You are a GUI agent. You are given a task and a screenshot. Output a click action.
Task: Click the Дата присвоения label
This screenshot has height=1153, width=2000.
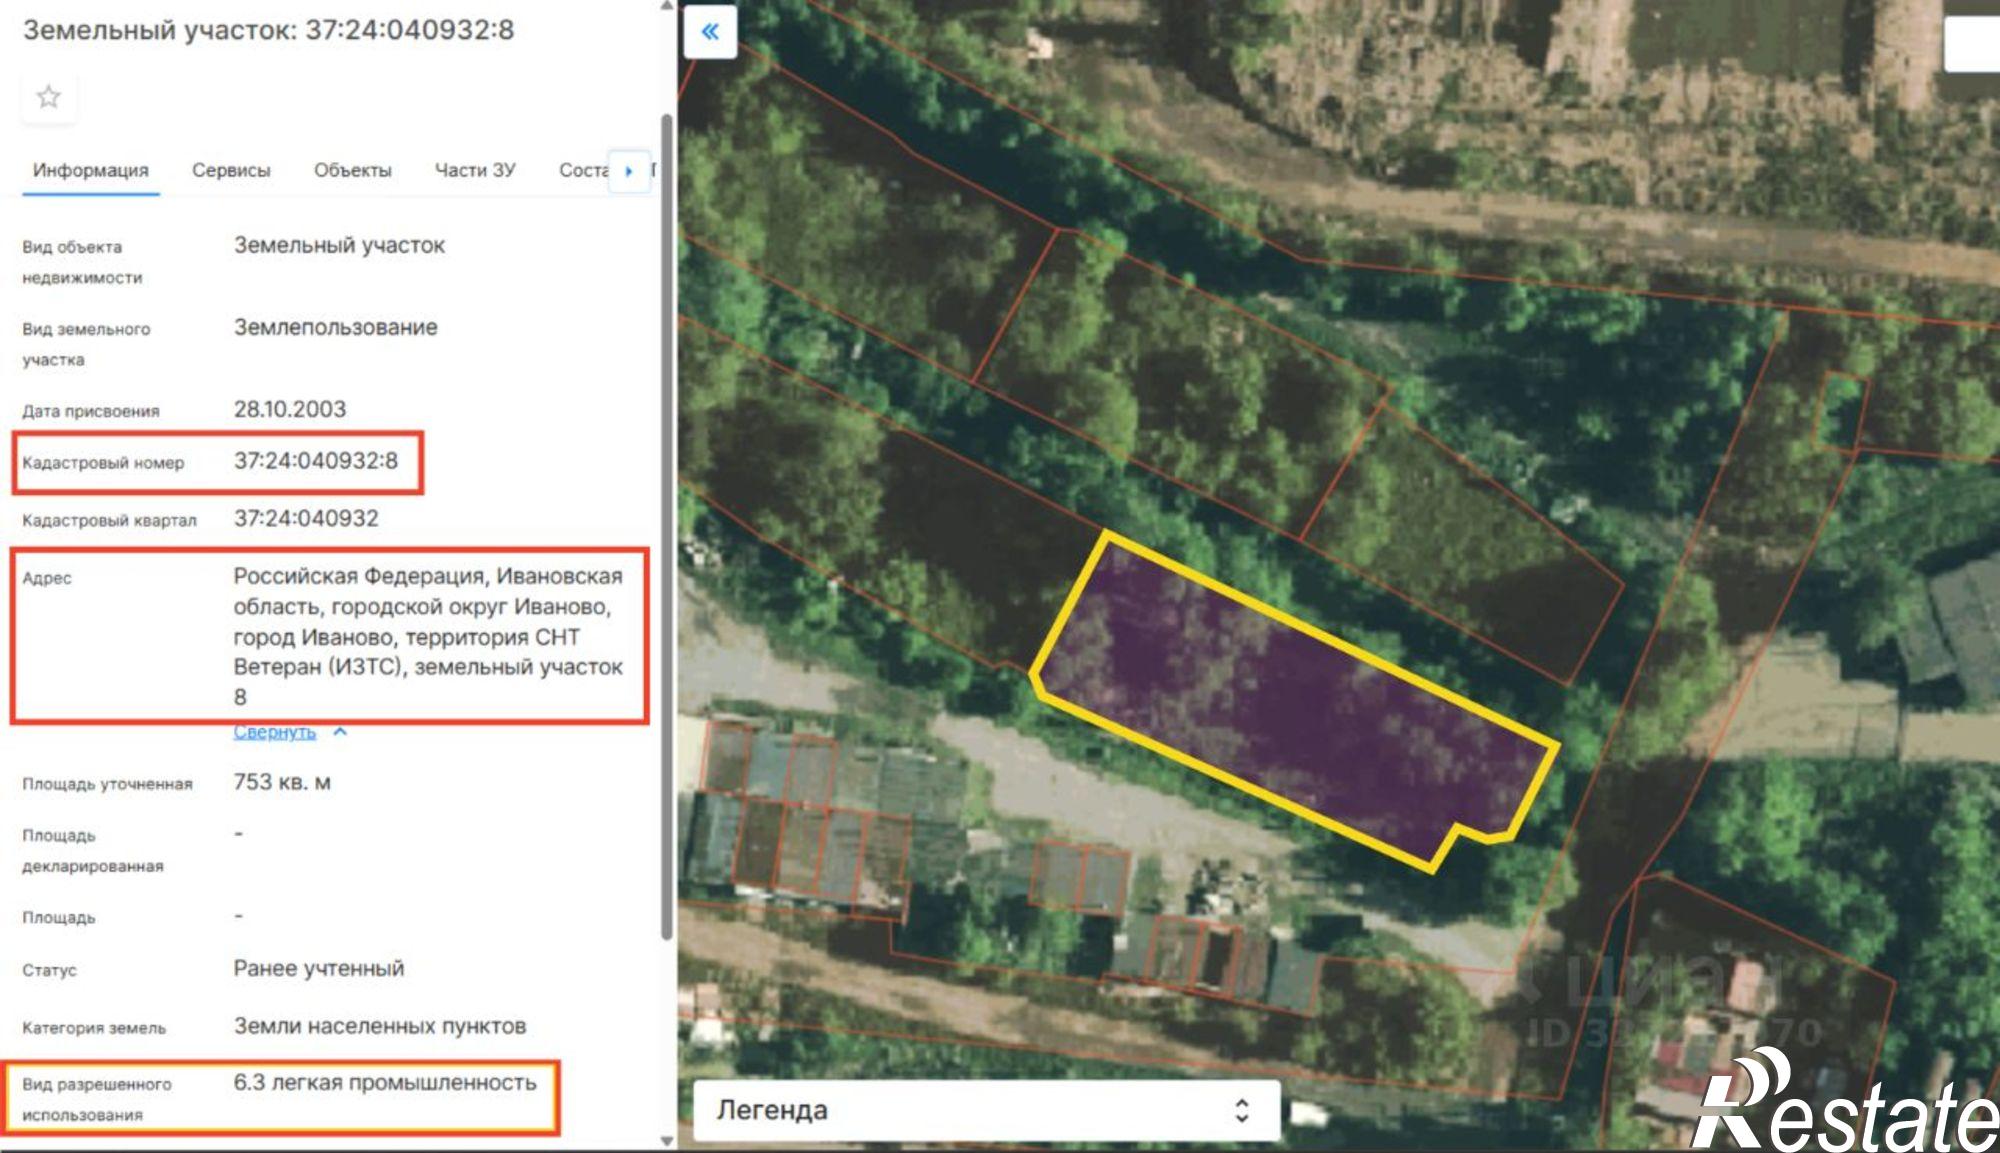pos(91,411)
